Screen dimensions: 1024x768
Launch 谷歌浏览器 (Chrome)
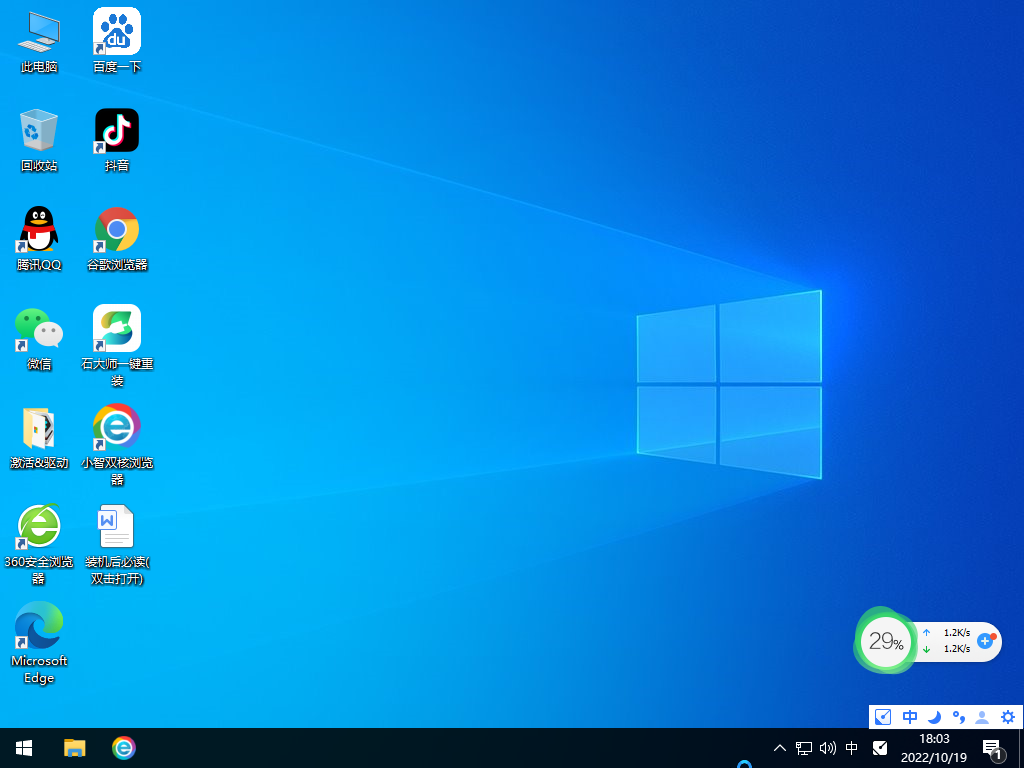click(116, 228)
